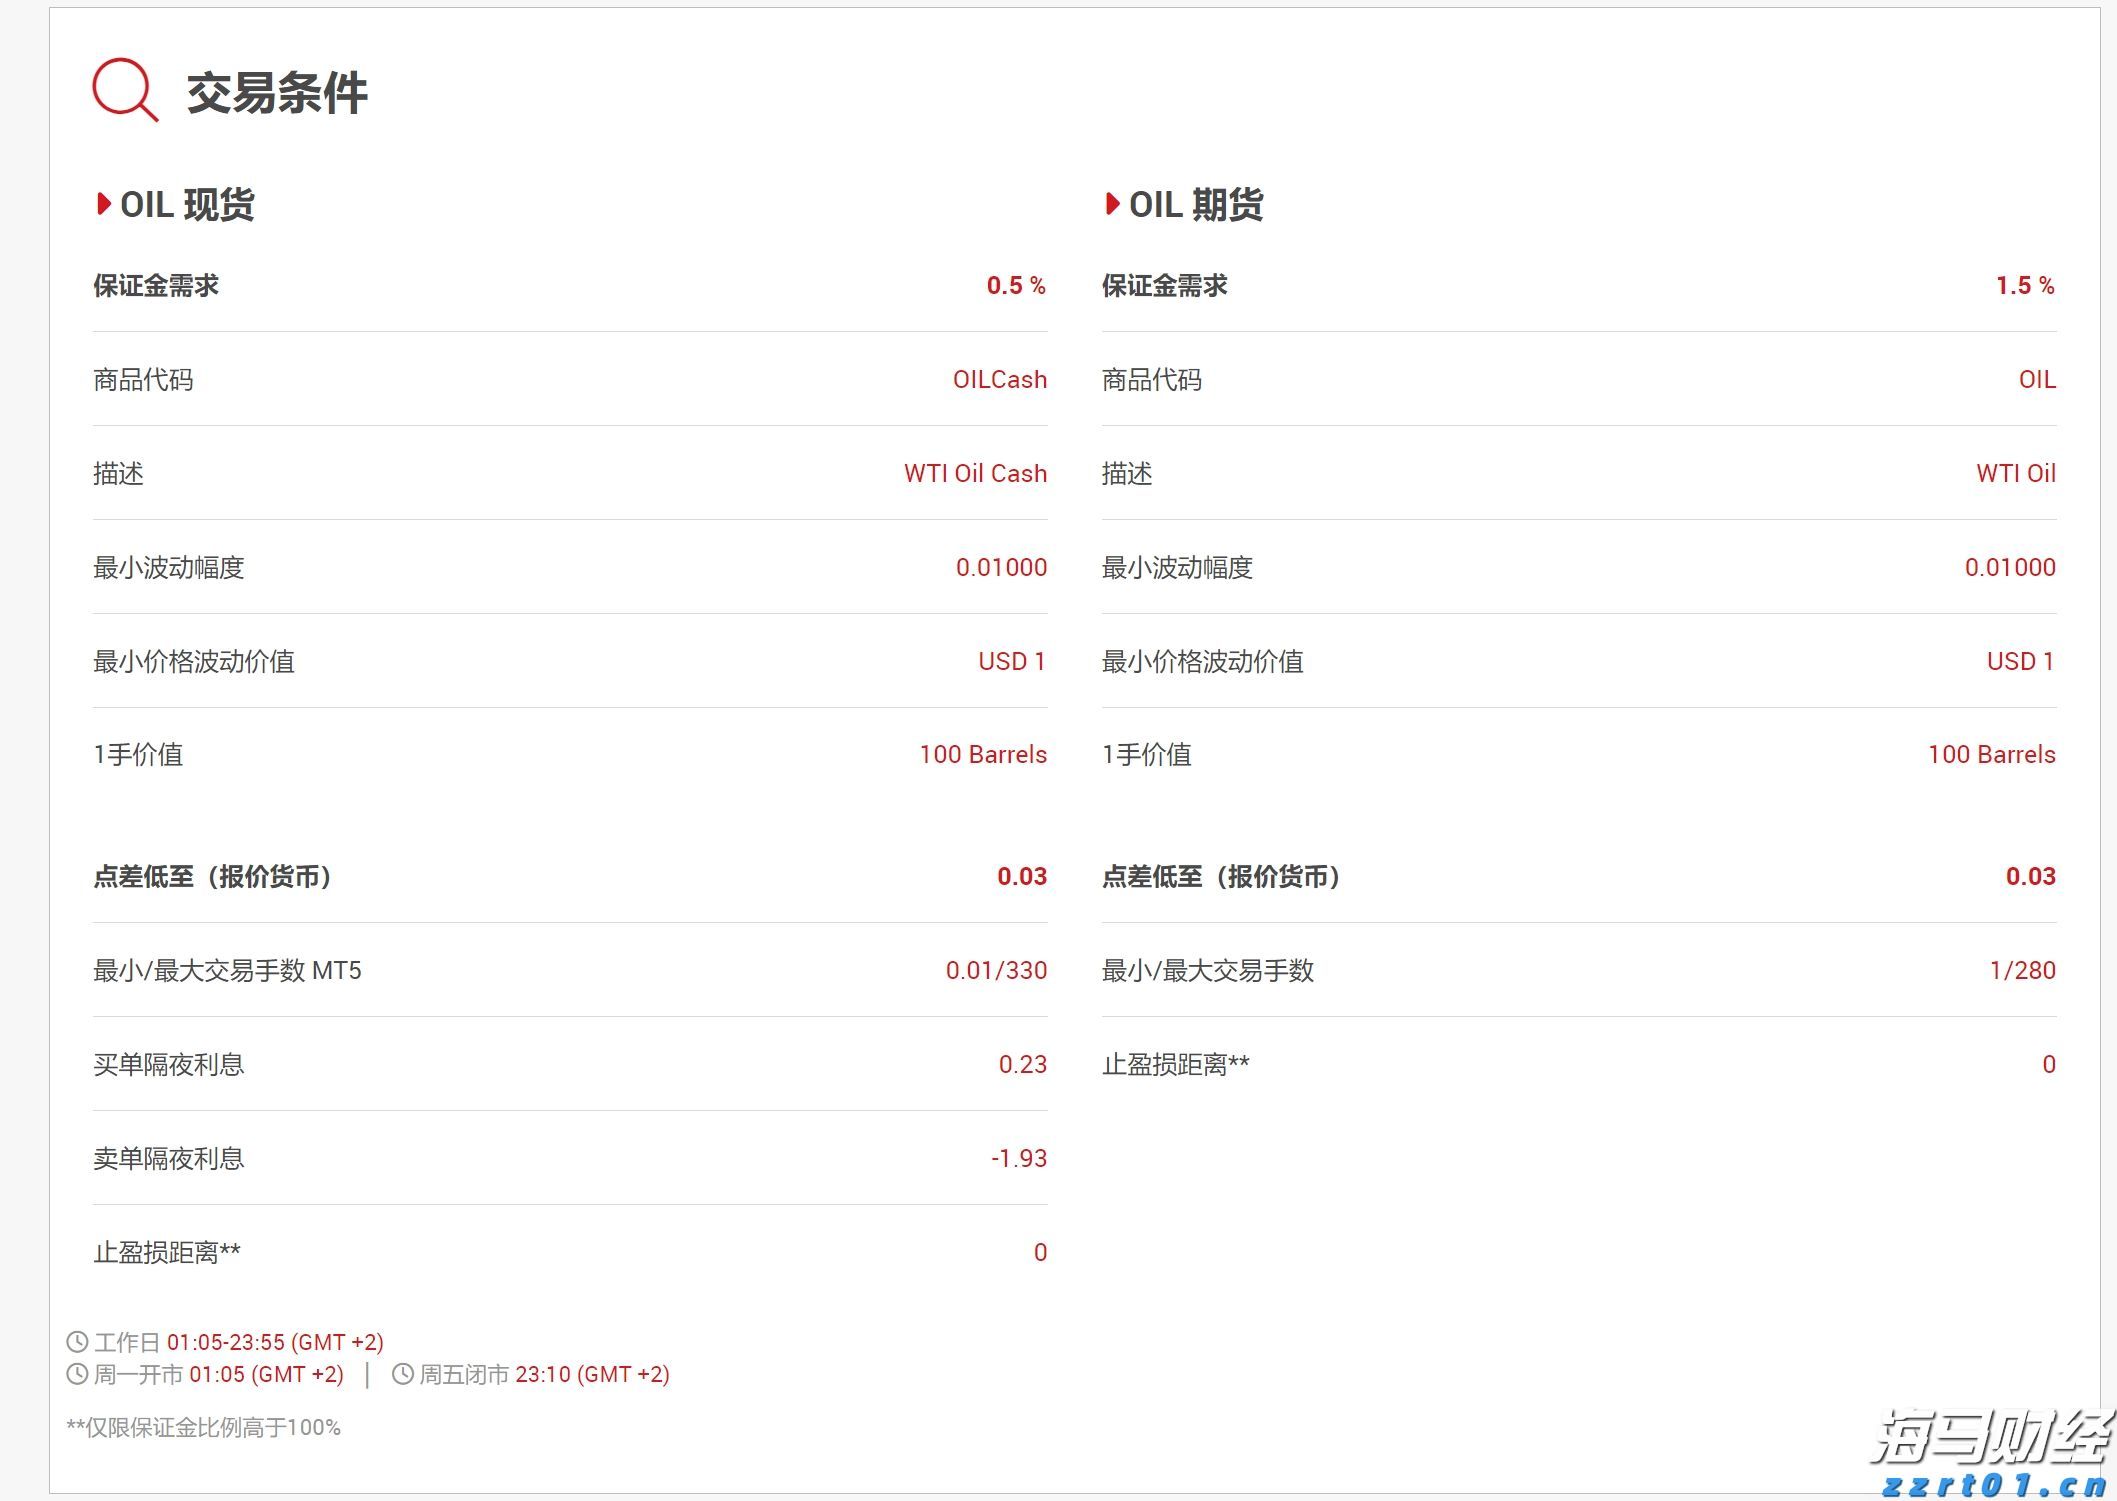The width and height of the screenshot is (2117, 1501).
Task: Click the clock icon next to 周五闭市 time
Action: coord(404,1375)
